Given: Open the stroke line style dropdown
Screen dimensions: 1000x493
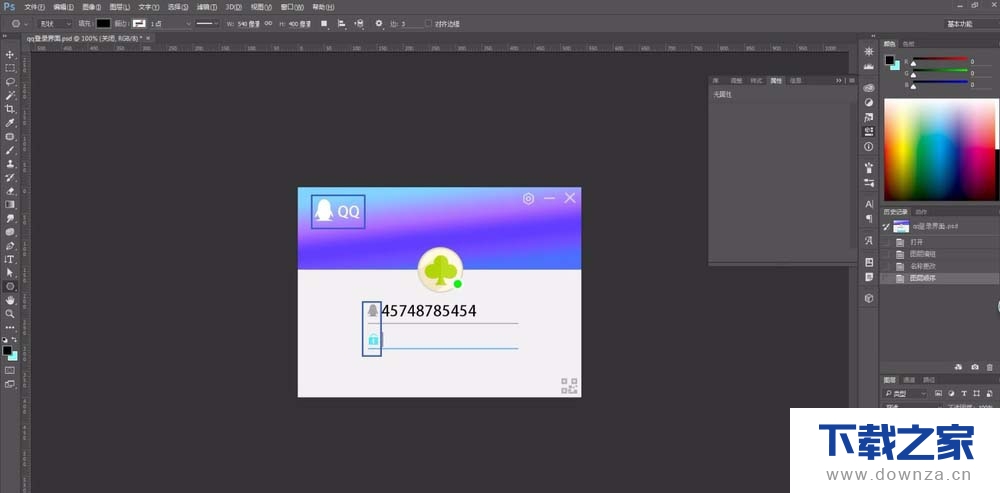Looking at the screenshot, I should coord(207,24).
